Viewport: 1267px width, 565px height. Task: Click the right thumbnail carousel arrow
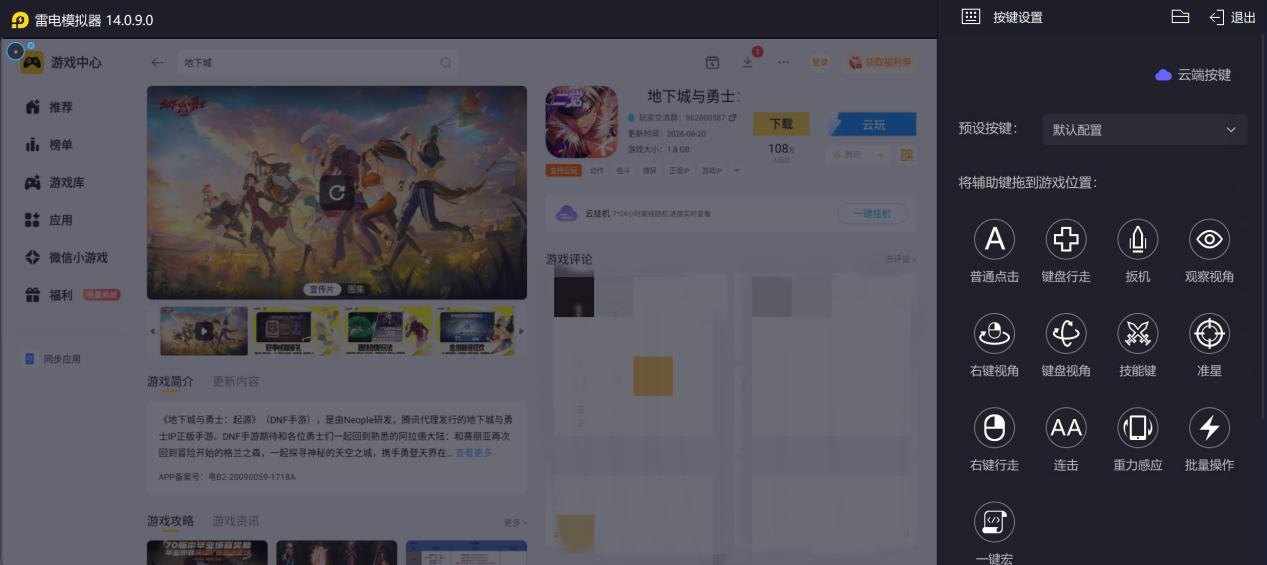click(520, 332)
